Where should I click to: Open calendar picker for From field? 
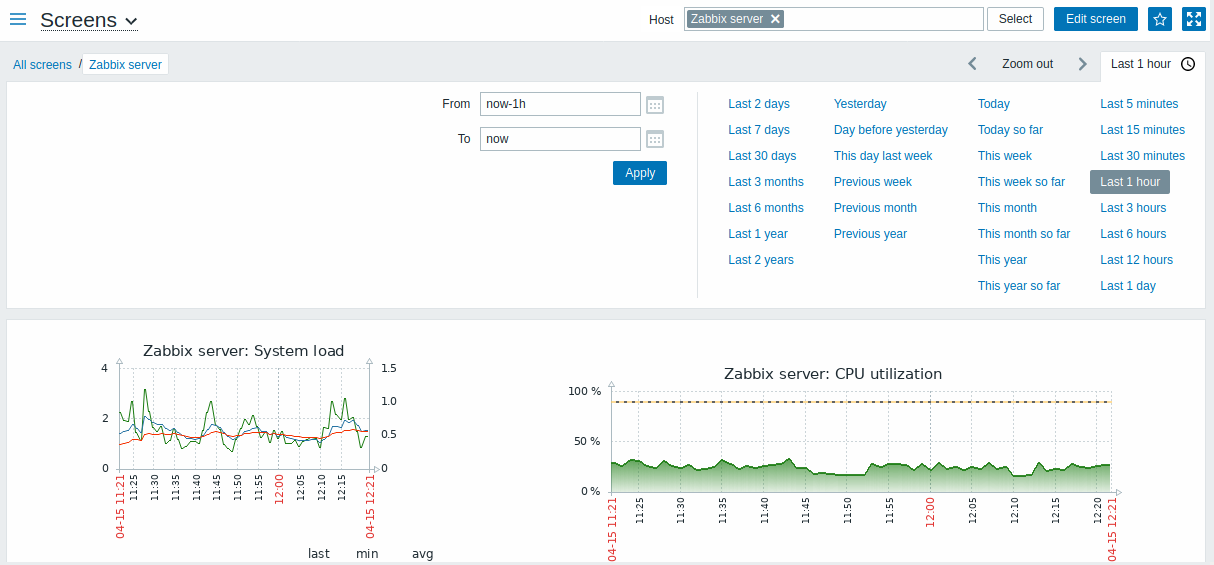coord(655,104)
